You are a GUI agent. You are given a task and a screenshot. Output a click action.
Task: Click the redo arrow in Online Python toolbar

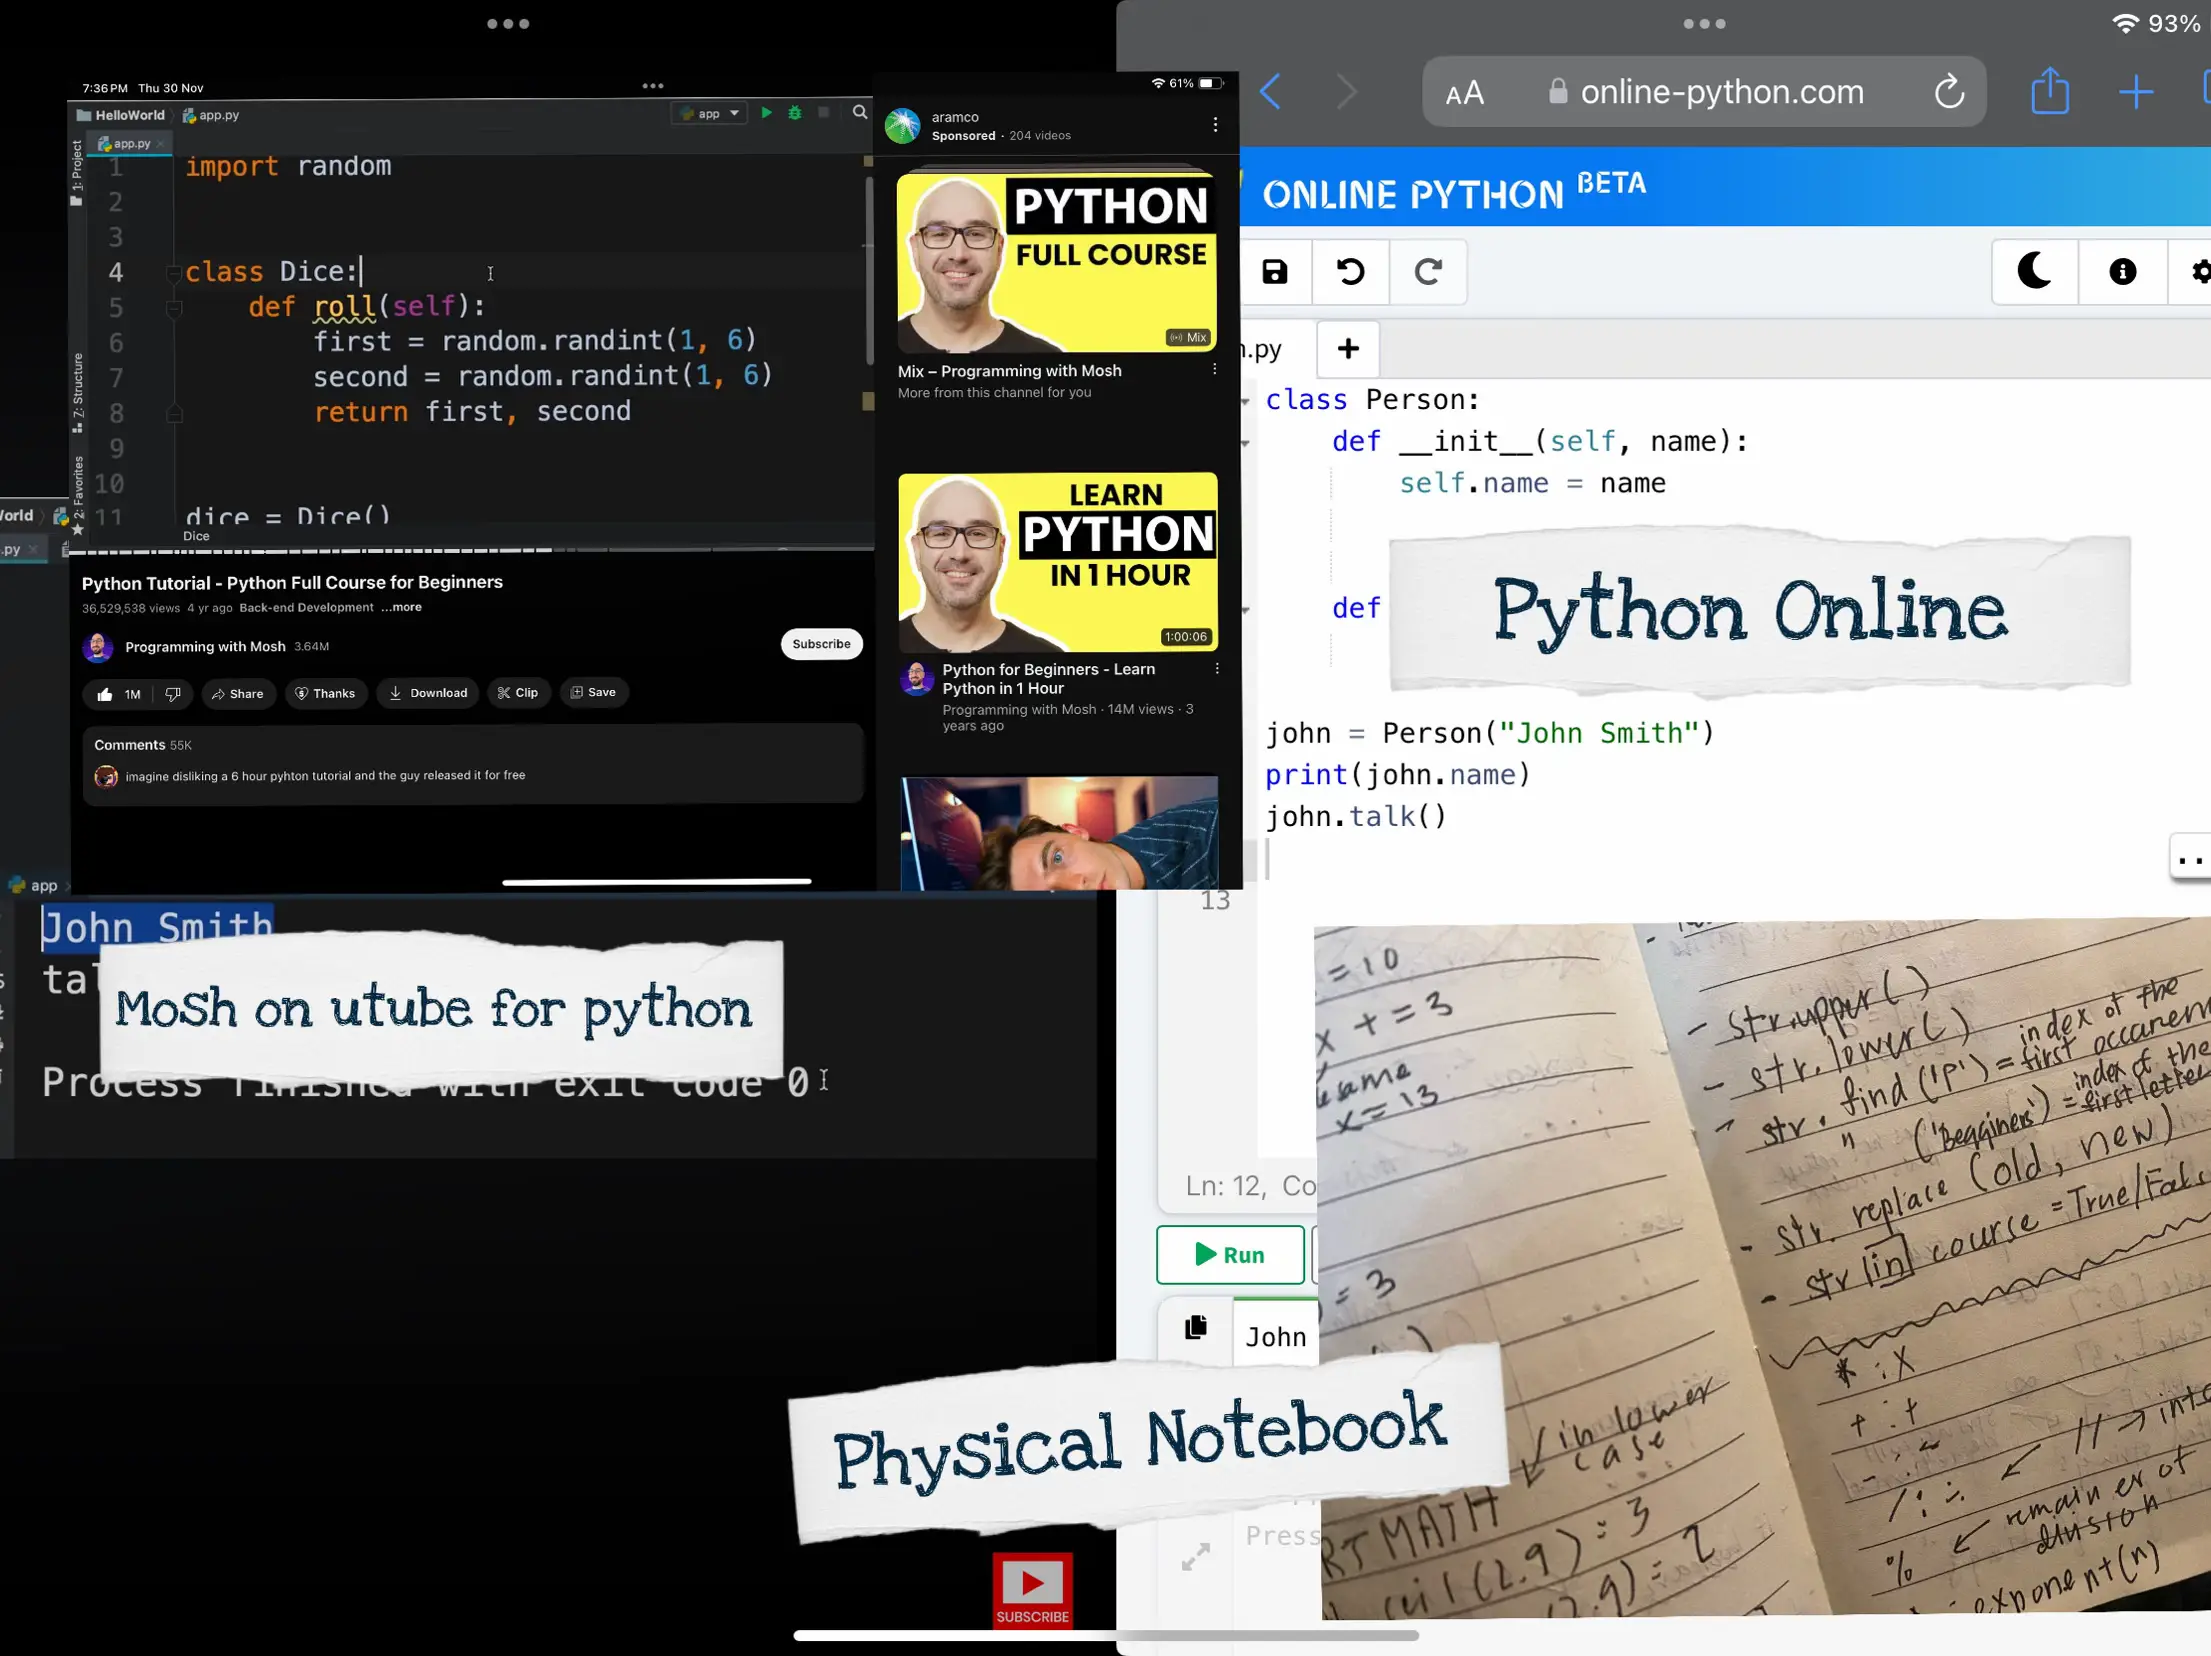(x=1428, y=272)
